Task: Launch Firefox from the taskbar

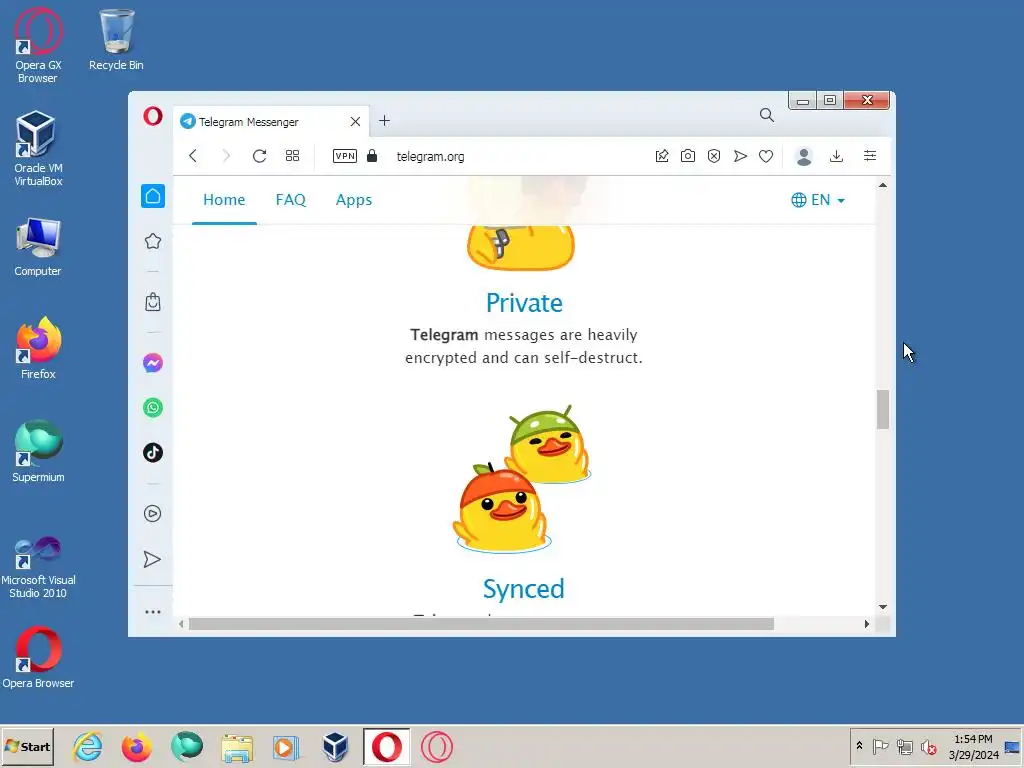Action: tap(136, 747)
